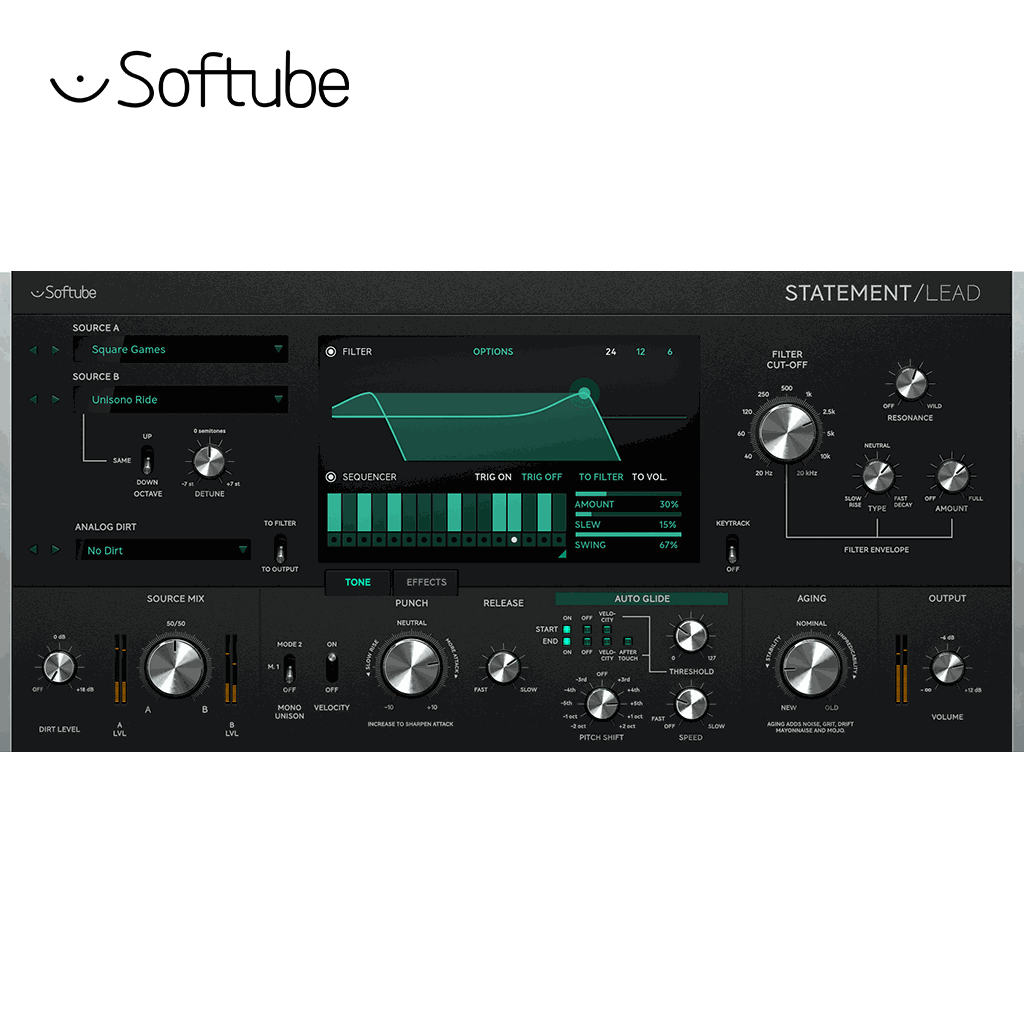Click the sequencer corner triangle icon
The width and height of the screenshot is (1024, 1024).
(562, 554)
